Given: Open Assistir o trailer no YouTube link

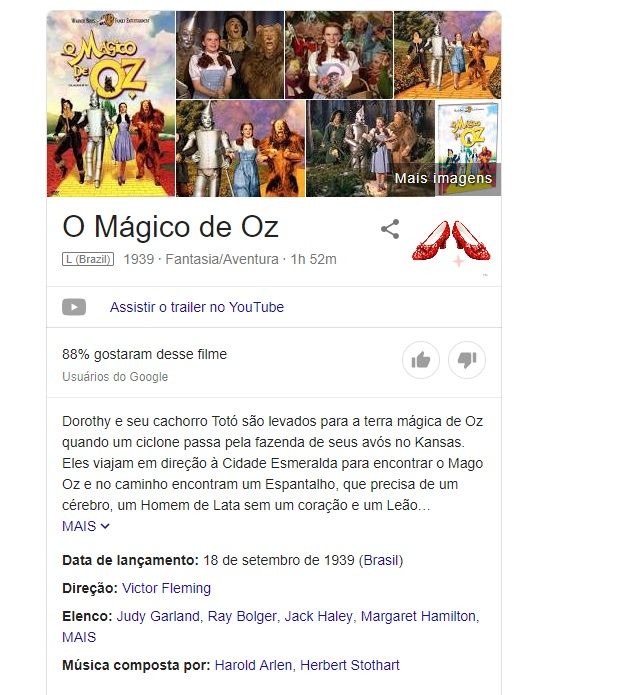Looking at the screenshot, I should click(x=197, y=307).
